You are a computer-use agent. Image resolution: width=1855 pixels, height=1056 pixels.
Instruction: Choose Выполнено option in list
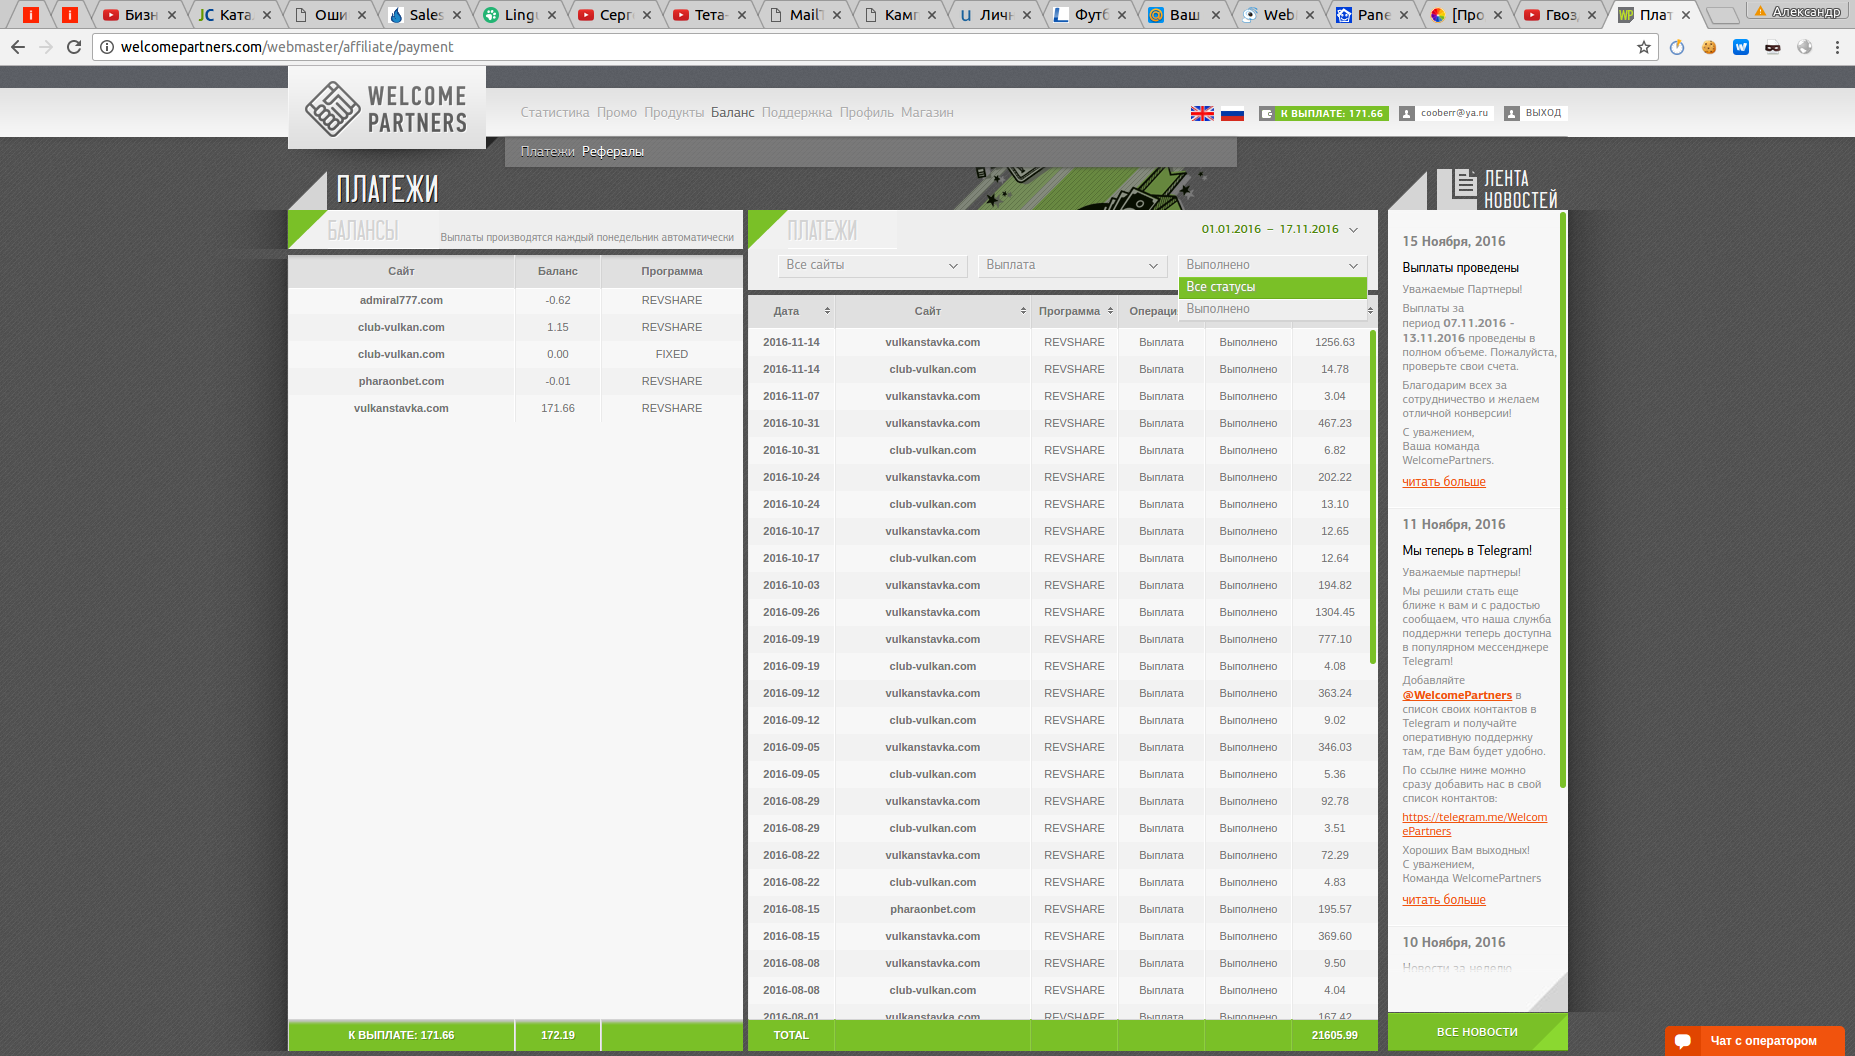coord(1272,309)
